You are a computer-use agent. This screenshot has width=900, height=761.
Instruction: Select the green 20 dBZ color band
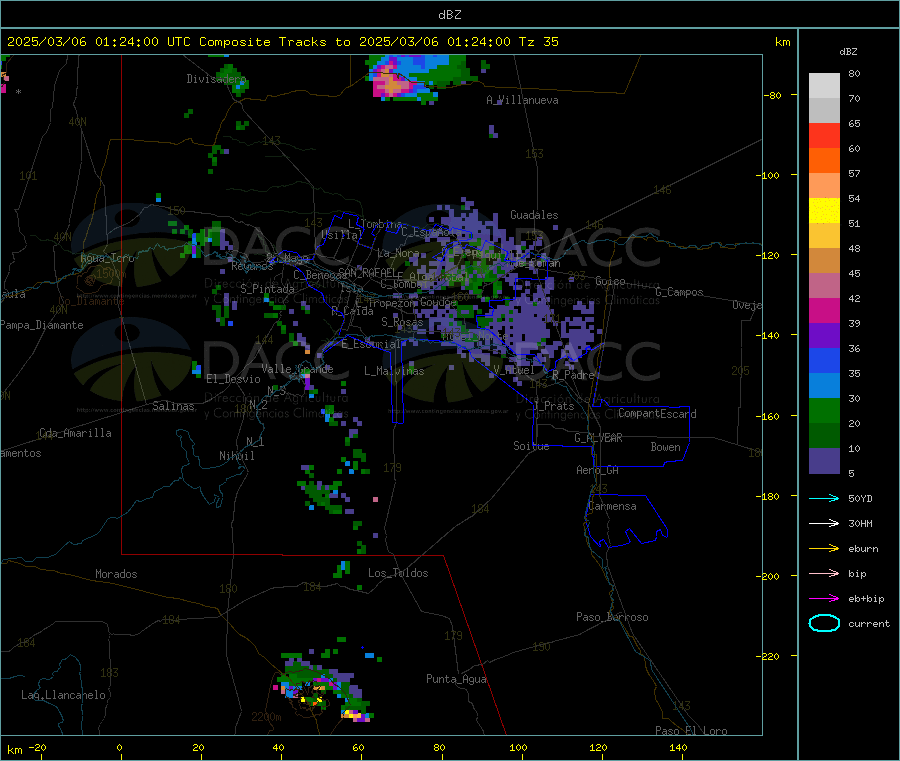pyautogui.click(x=824, y=410)
